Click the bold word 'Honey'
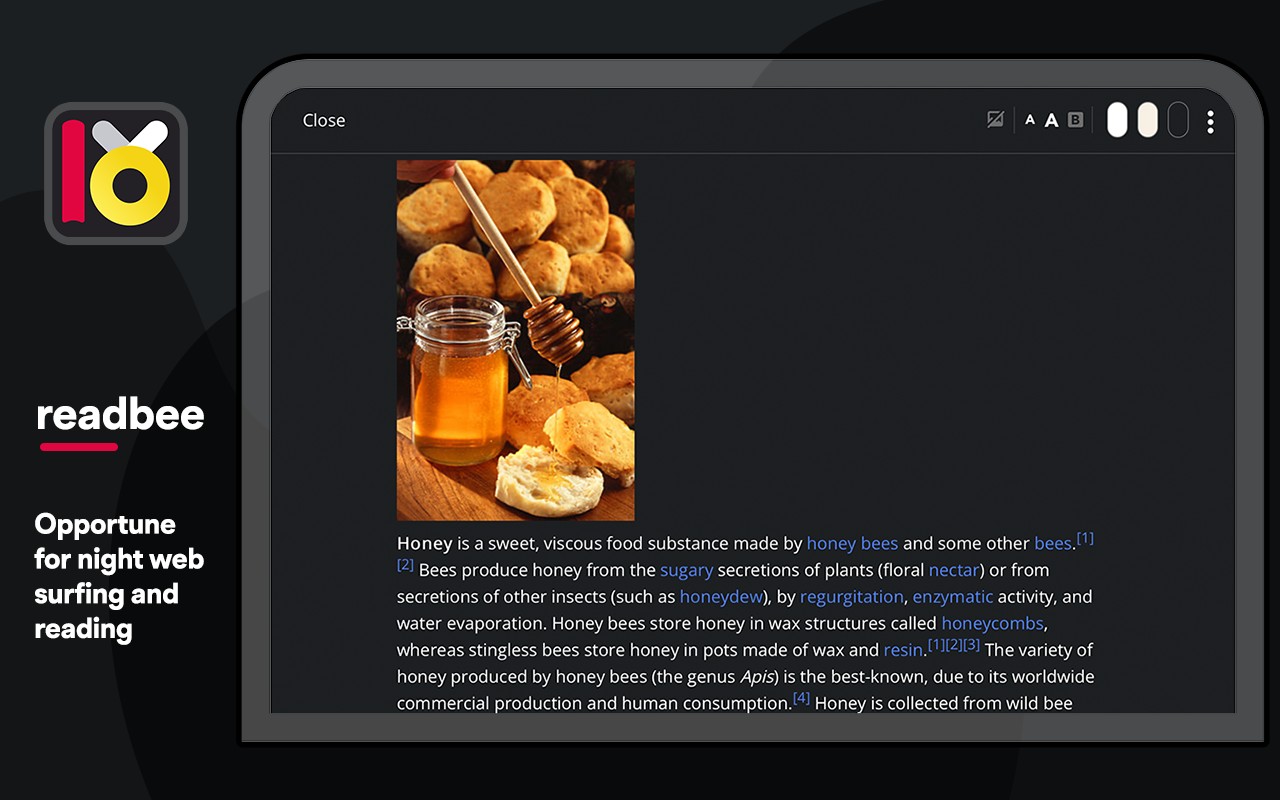Screen dimensions: 1280x800 (x=425, y=544)
